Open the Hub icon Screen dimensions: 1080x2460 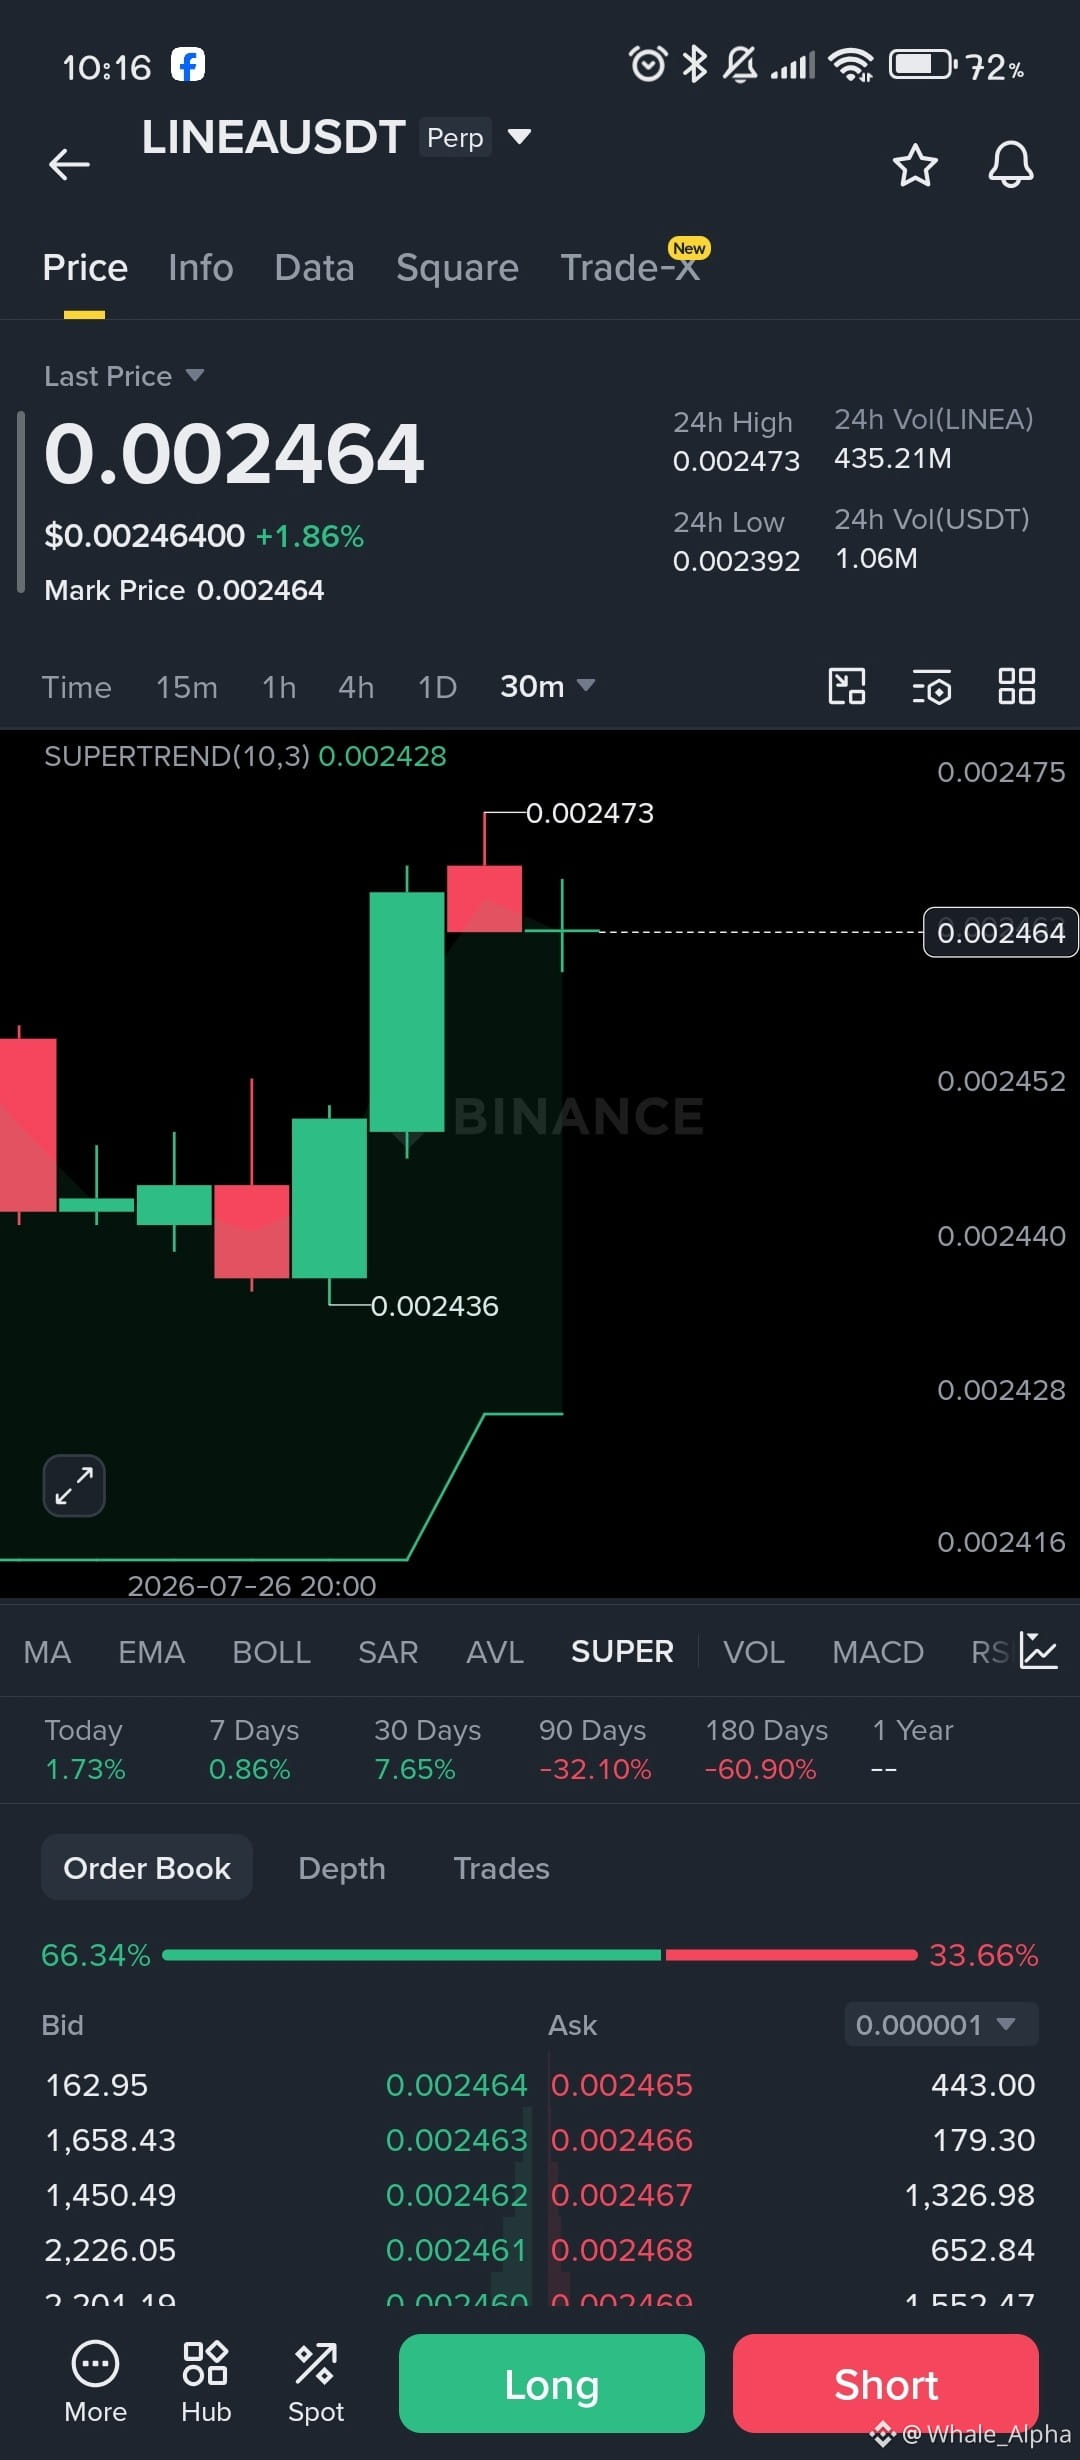(x=206, y=2383)
